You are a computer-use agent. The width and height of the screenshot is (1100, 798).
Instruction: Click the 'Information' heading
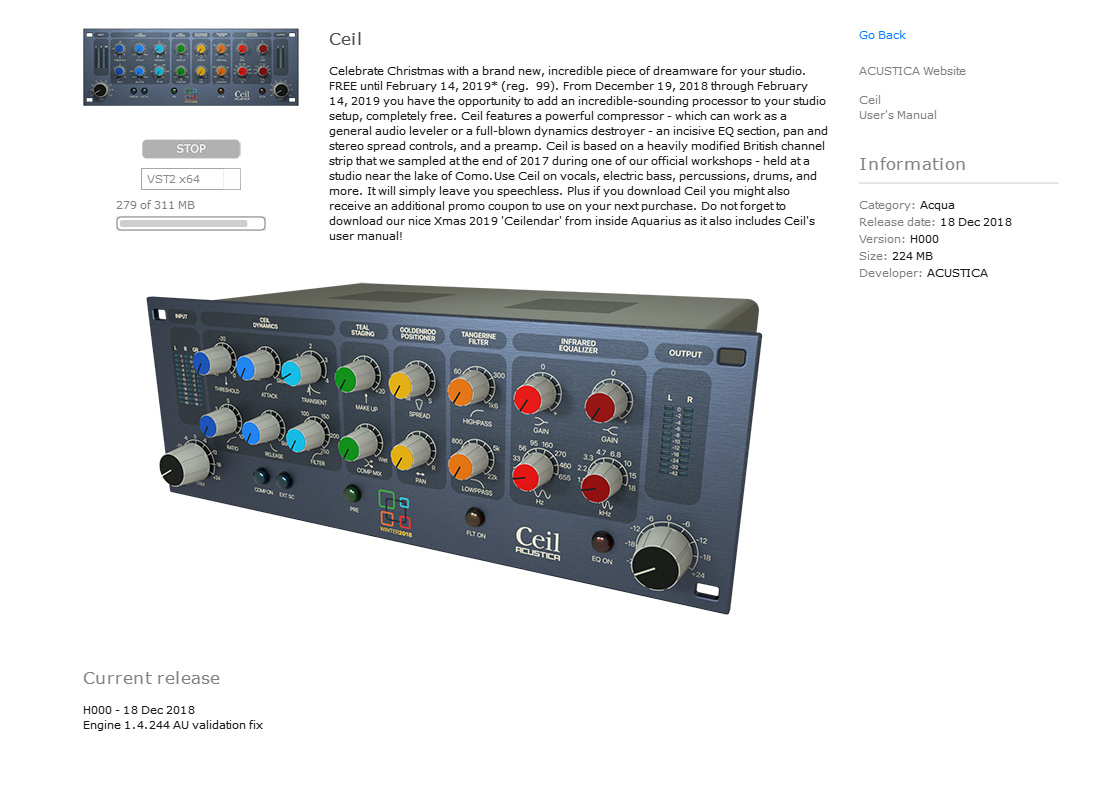pyautogui.click(x=912, y=164)
